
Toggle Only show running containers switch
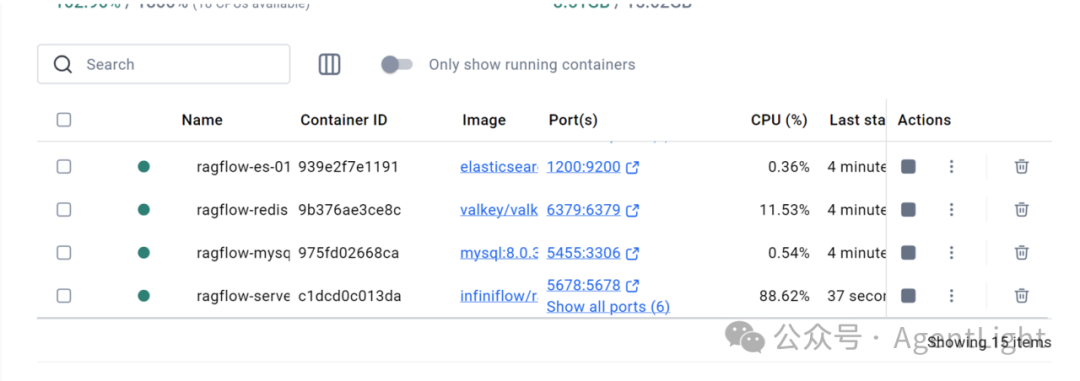[397, 65]
